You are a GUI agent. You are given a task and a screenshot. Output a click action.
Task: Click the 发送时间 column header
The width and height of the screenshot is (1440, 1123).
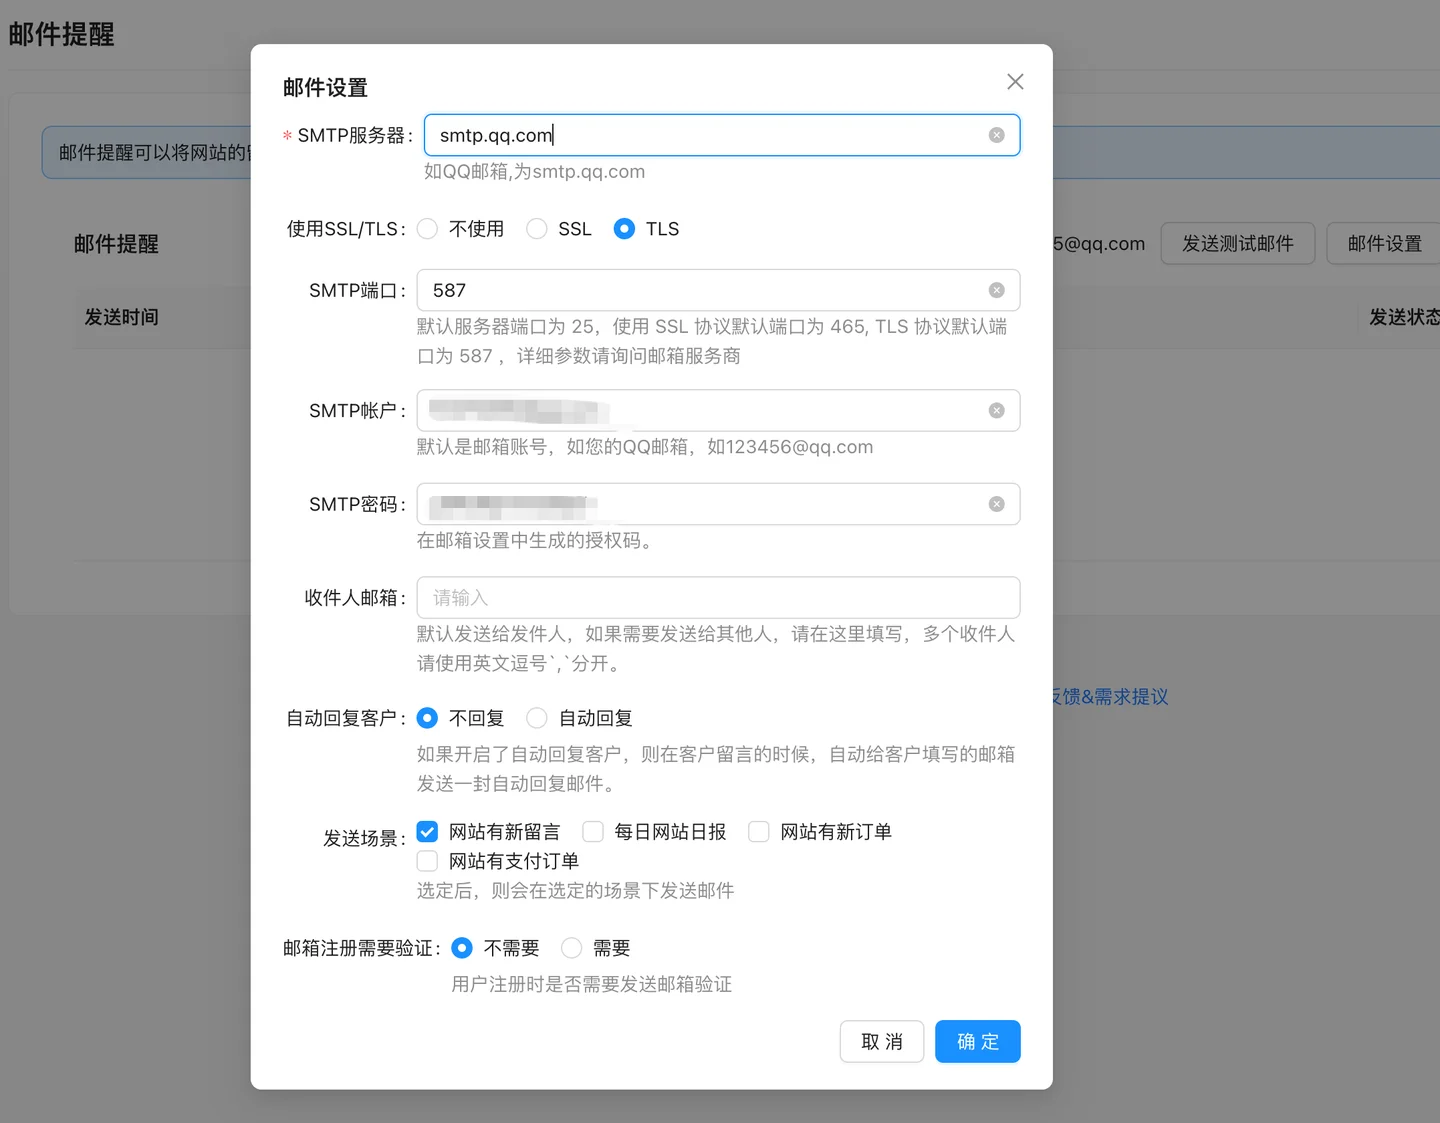(122, 317)
